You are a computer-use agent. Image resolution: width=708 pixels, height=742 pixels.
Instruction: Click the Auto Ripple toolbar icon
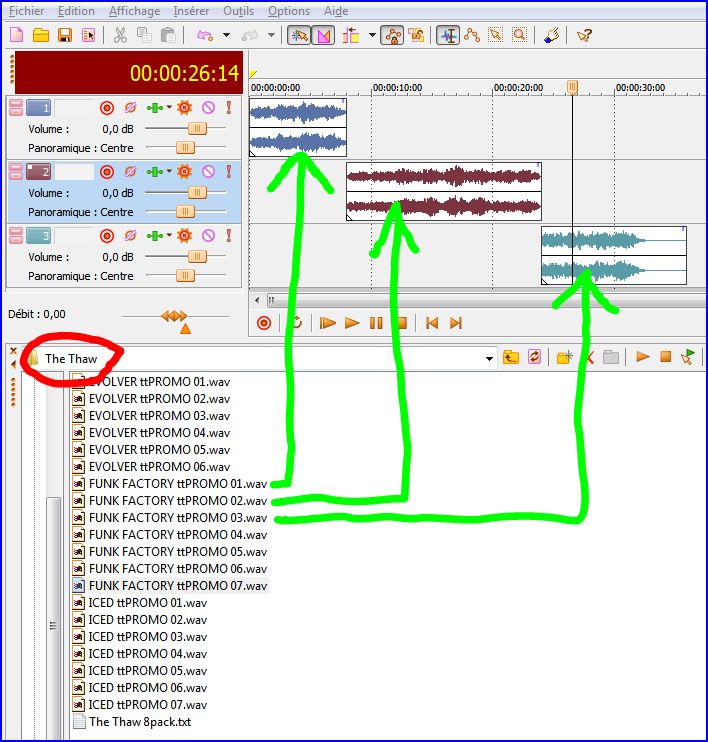pos(351,35)
